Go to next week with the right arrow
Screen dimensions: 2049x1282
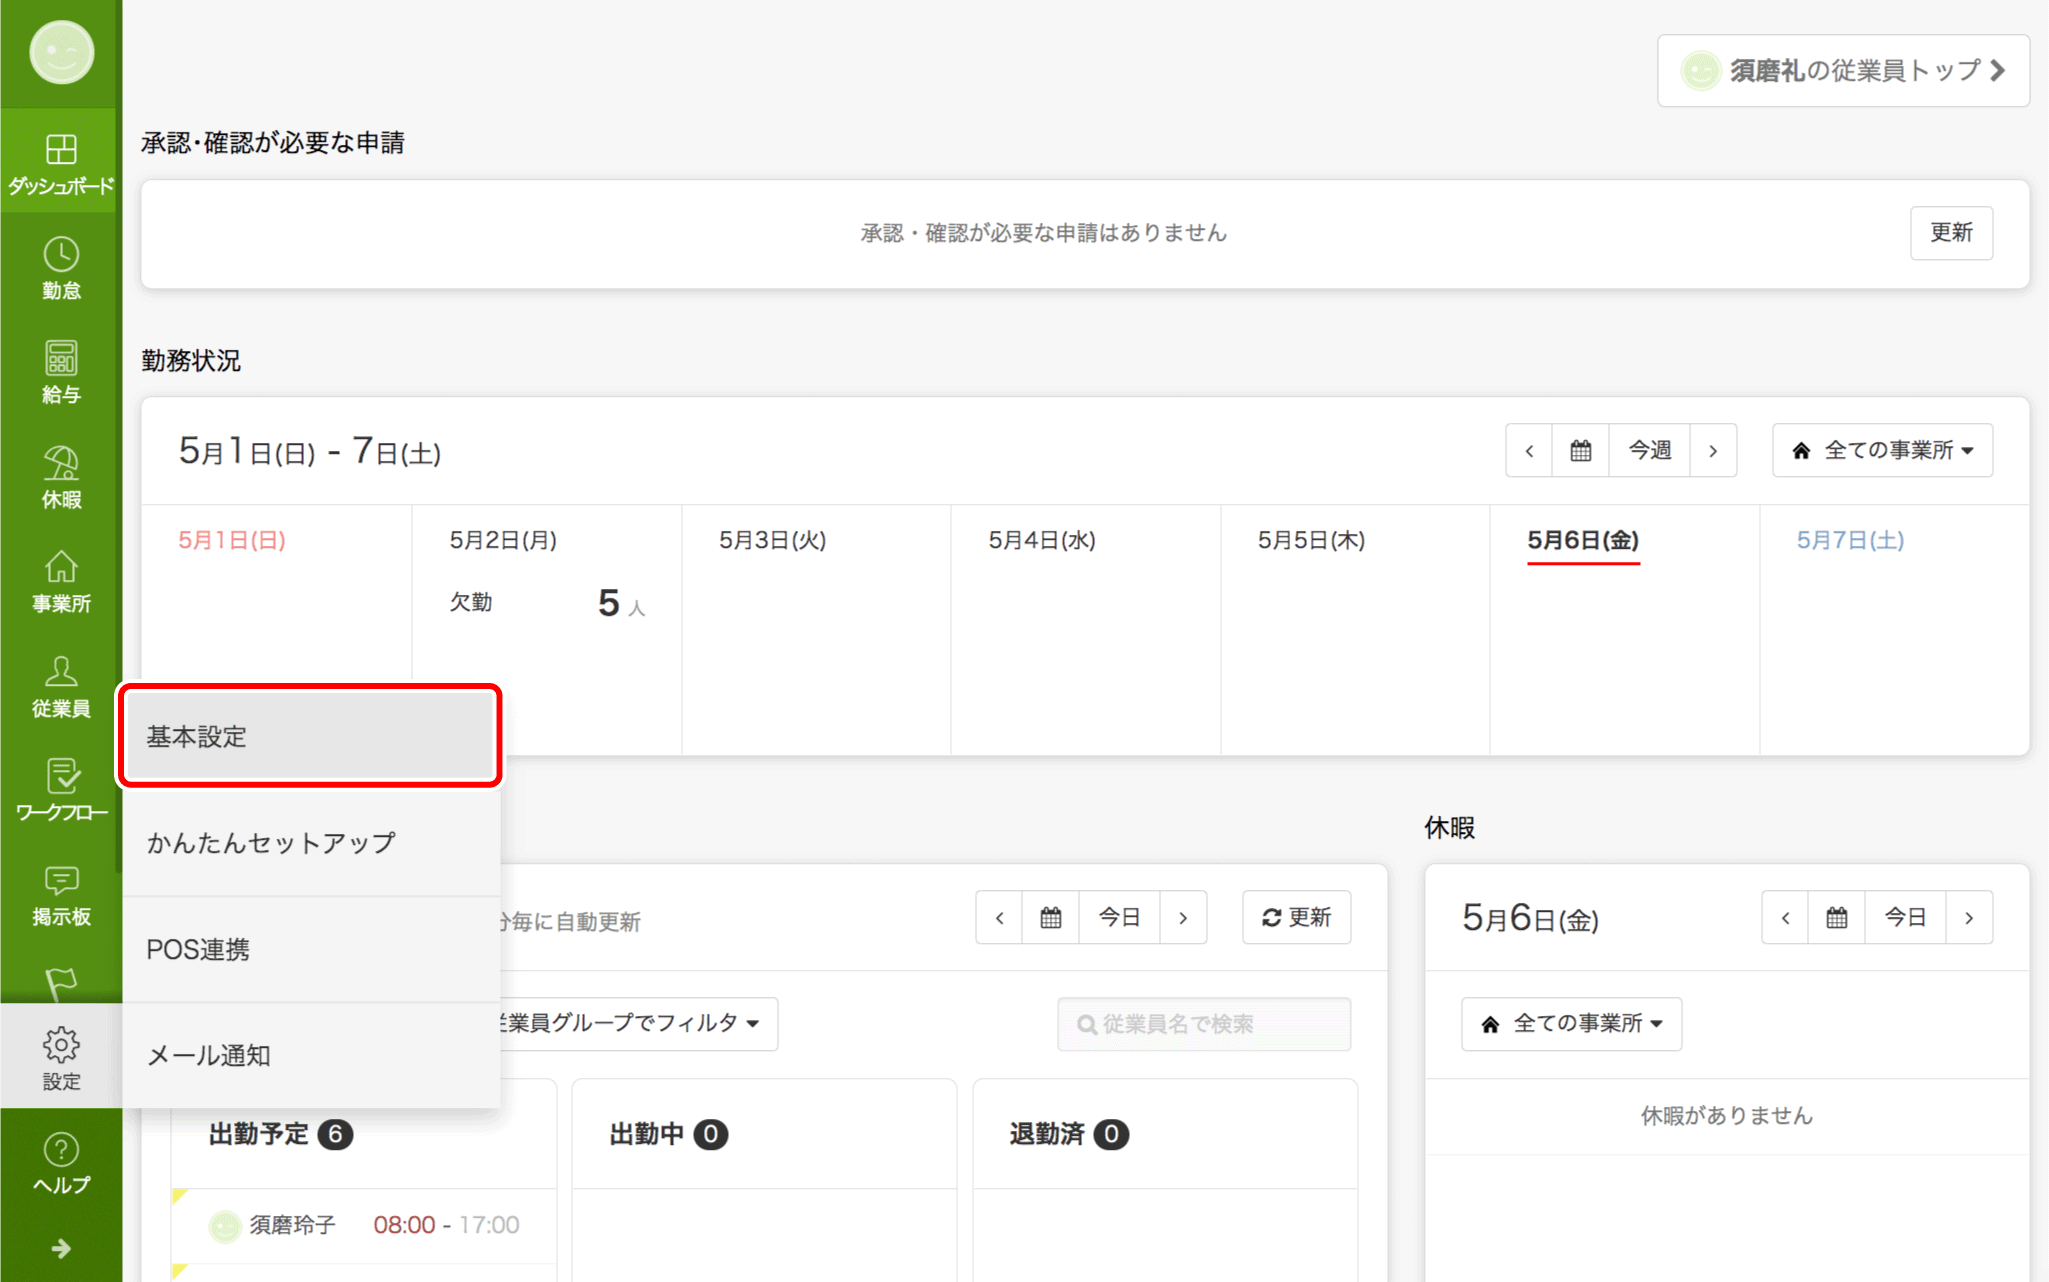tap(1714, 450)
